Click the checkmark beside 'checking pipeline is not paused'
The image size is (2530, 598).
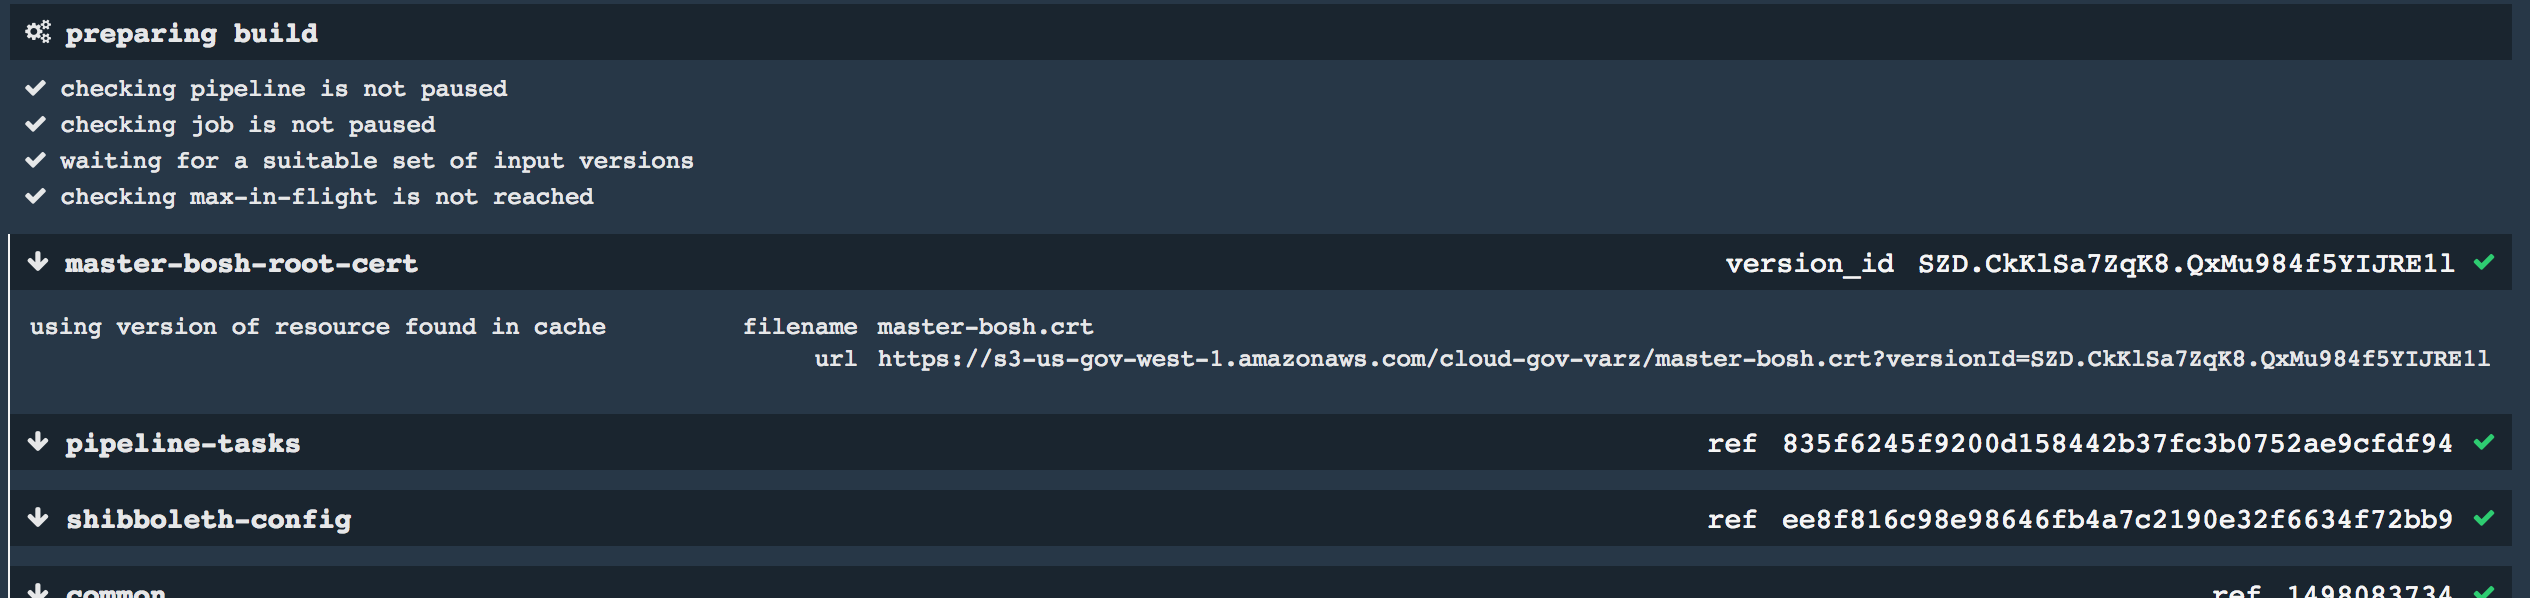click(x=35, y=87)
